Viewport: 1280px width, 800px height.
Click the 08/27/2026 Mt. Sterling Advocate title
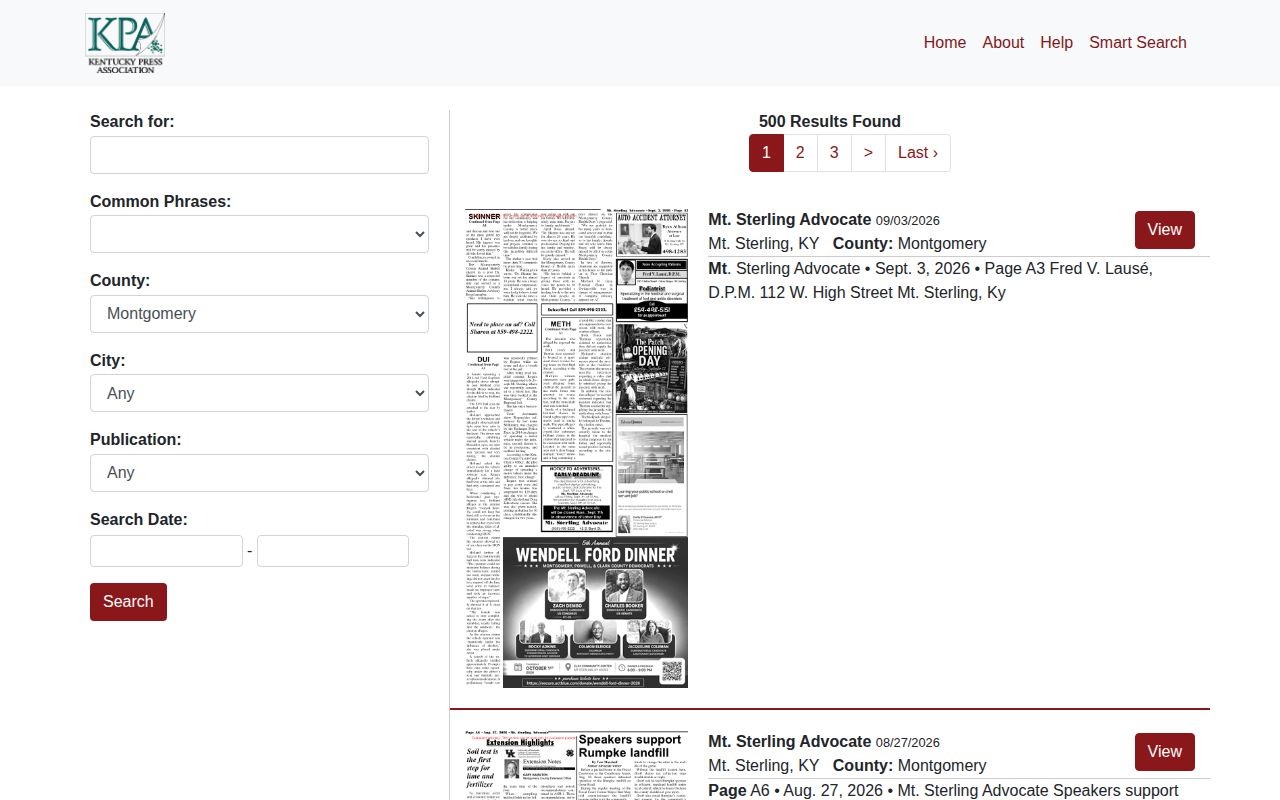[790, 741]
